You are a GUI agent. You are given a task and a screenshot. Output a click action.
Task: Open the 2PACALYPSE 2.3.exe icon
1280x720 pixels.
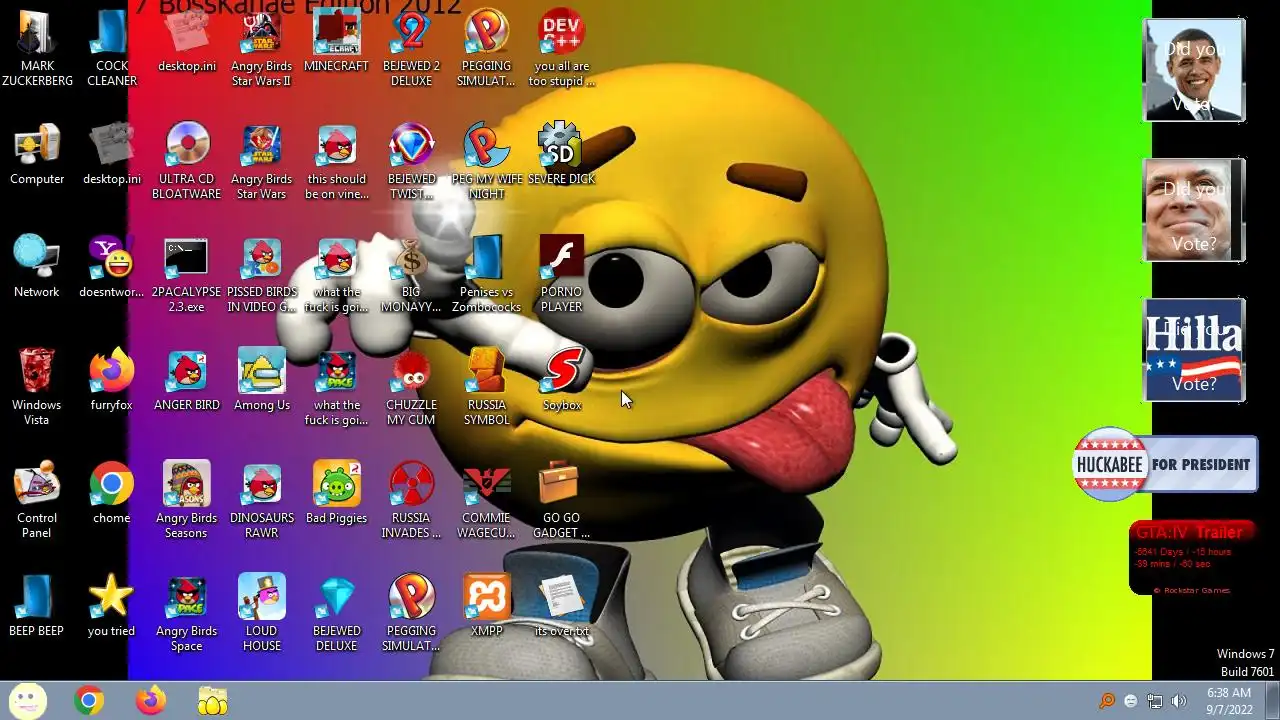(187, 274)
